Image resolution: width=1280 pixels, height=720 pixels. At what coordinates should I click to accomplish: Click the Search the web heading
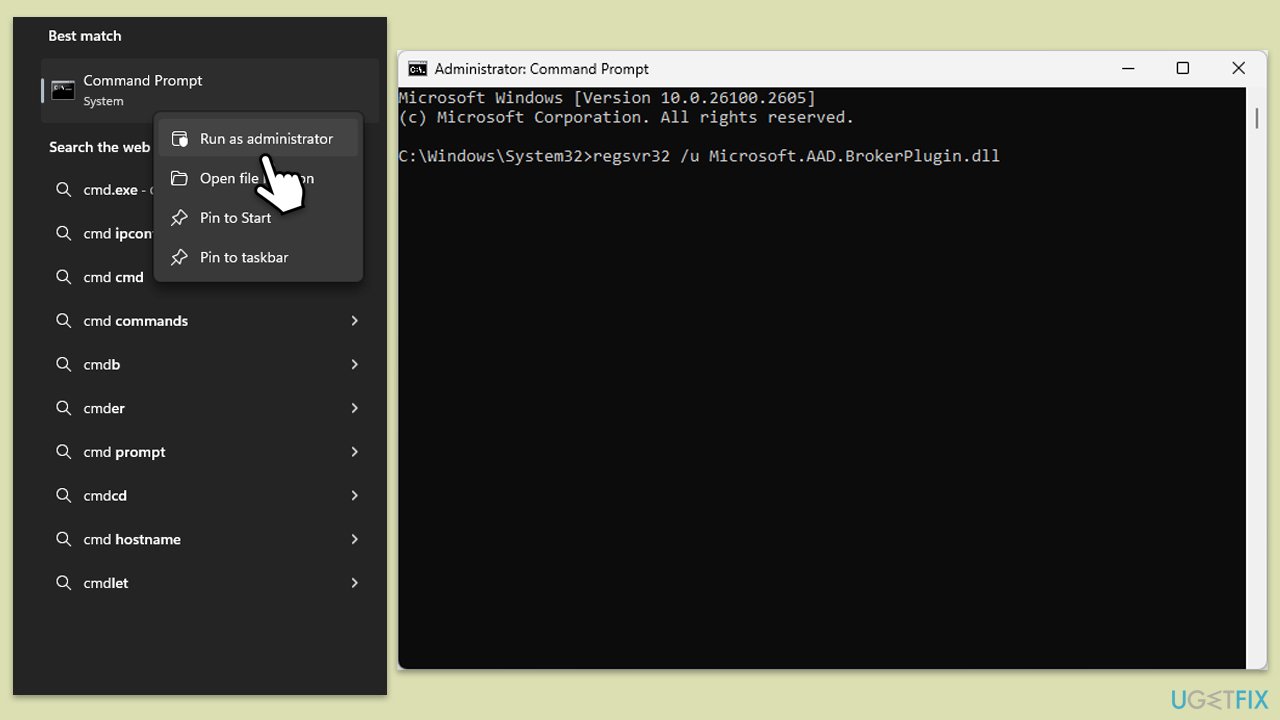point(99,147)
